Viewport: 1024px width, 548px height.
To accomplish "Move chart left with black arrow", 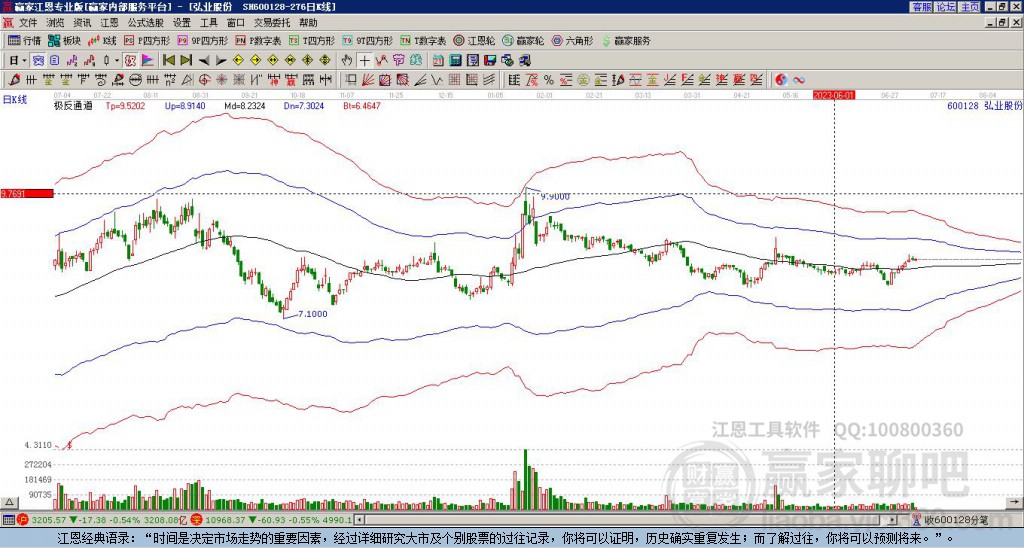I will [x=204, y=61].
